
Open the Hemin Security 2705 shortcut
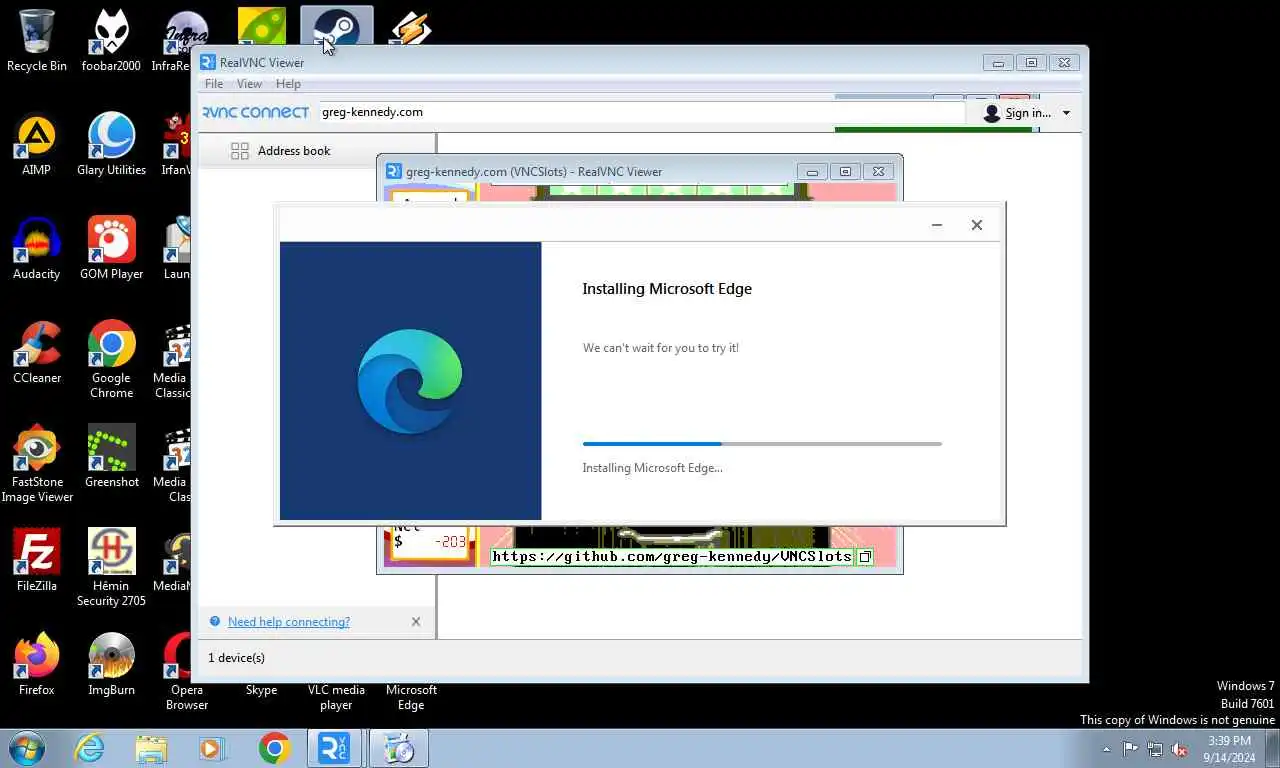111,567
